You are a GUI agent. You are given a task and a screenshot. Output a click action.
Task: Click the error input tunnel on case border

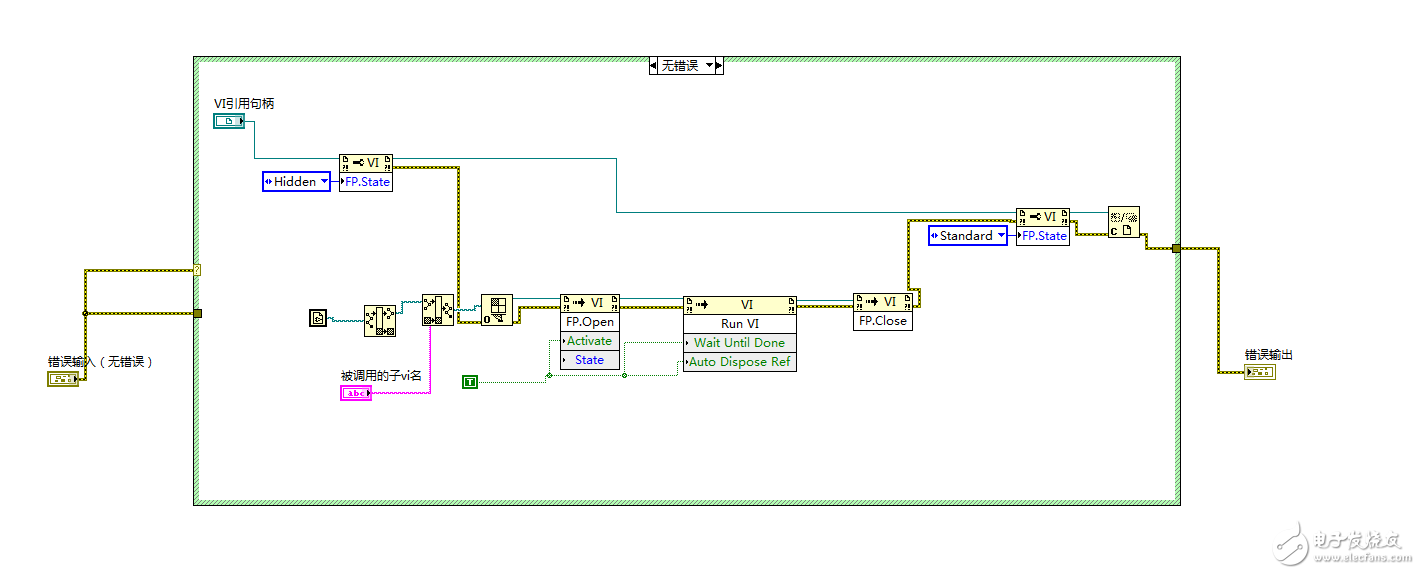pos(197,313)
